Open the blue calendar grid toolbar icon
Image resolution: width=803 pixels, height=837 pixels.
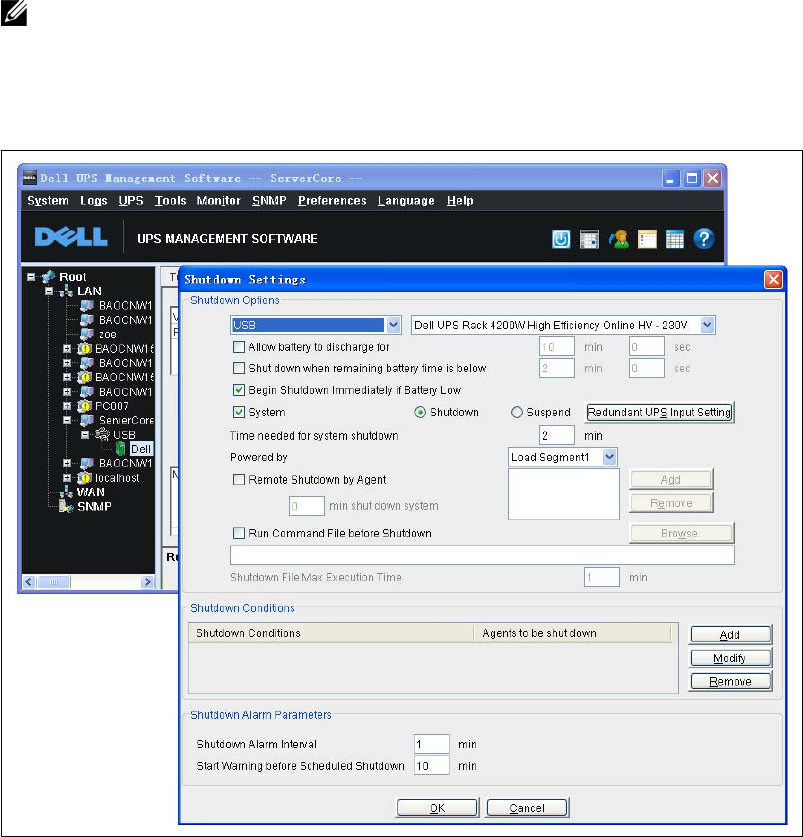coord(675,239)
